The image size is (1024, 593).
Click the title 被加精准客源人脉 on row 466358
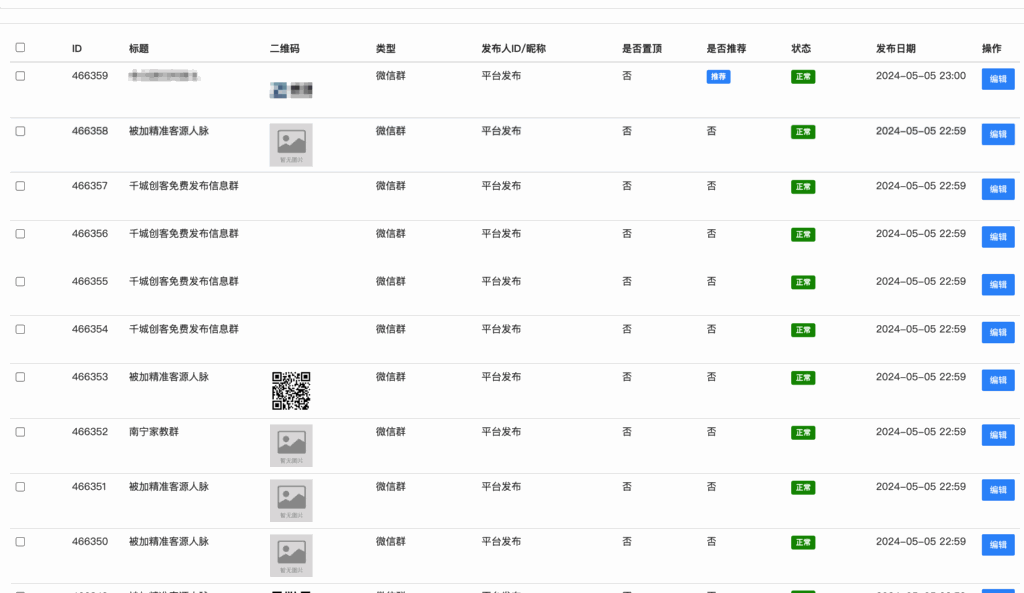click(172, 130)
